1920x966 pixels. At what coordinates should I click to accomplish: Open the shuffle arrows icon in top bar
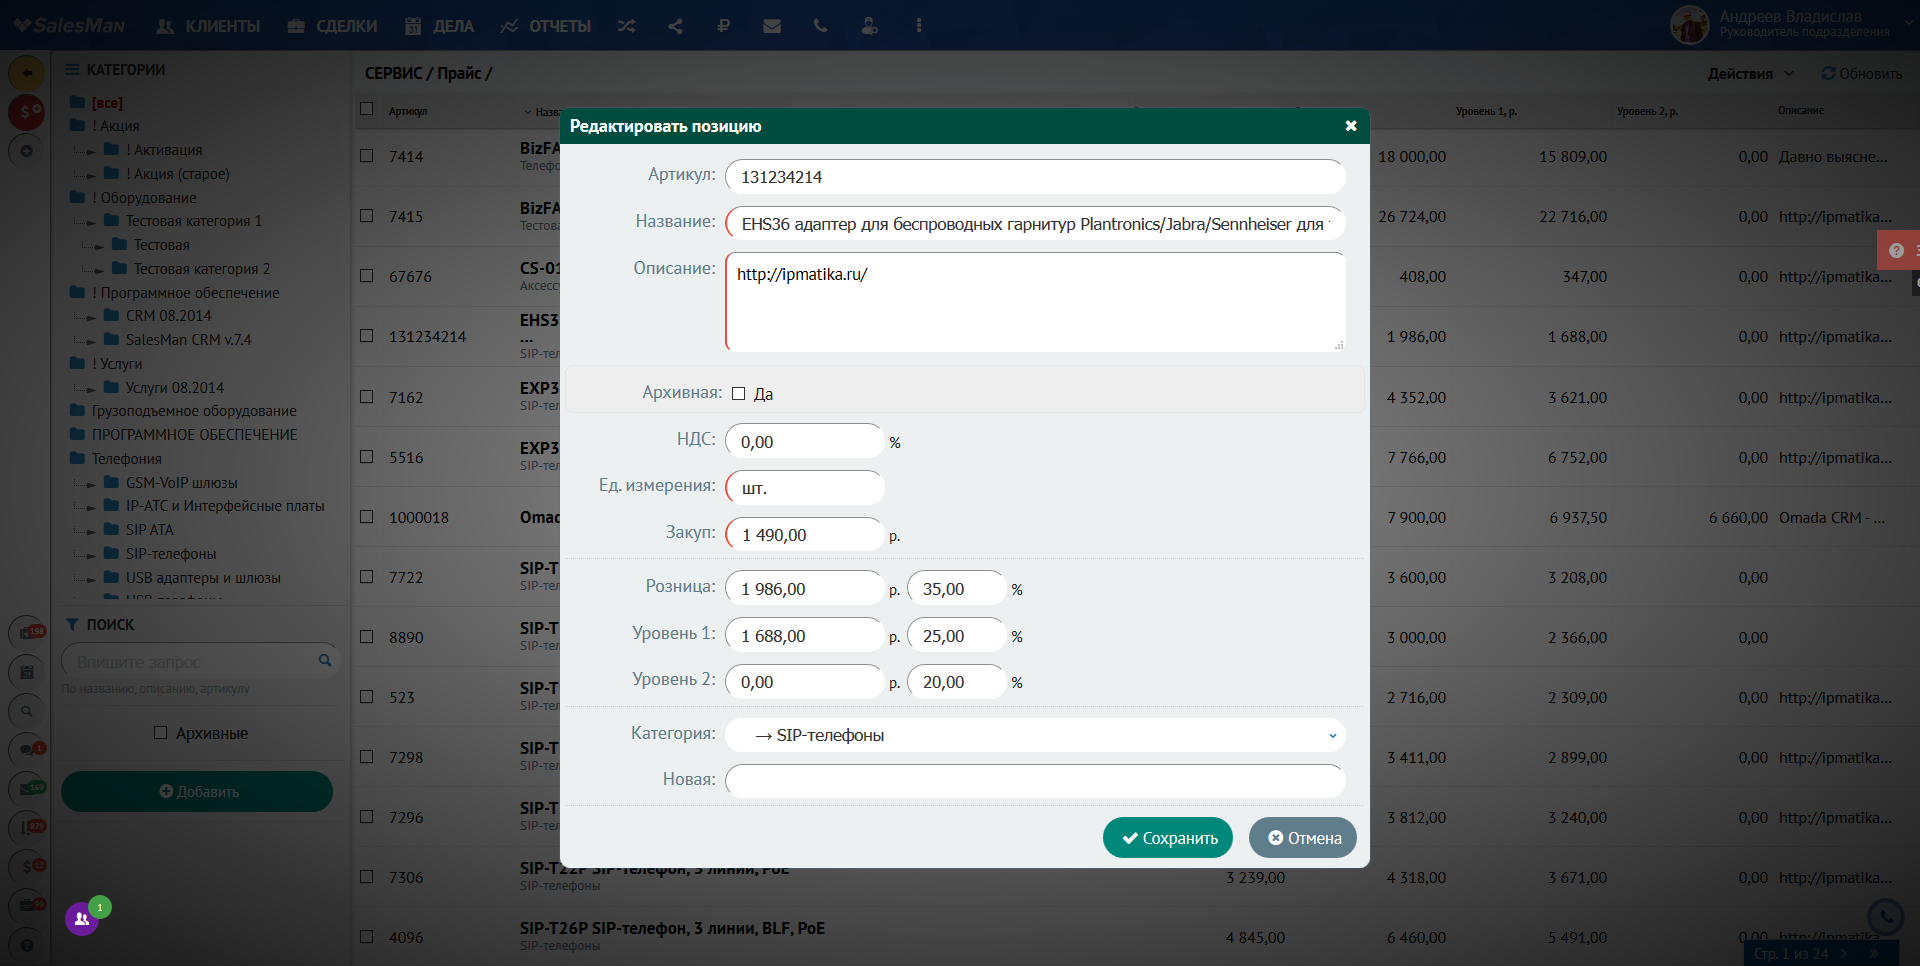626,26
